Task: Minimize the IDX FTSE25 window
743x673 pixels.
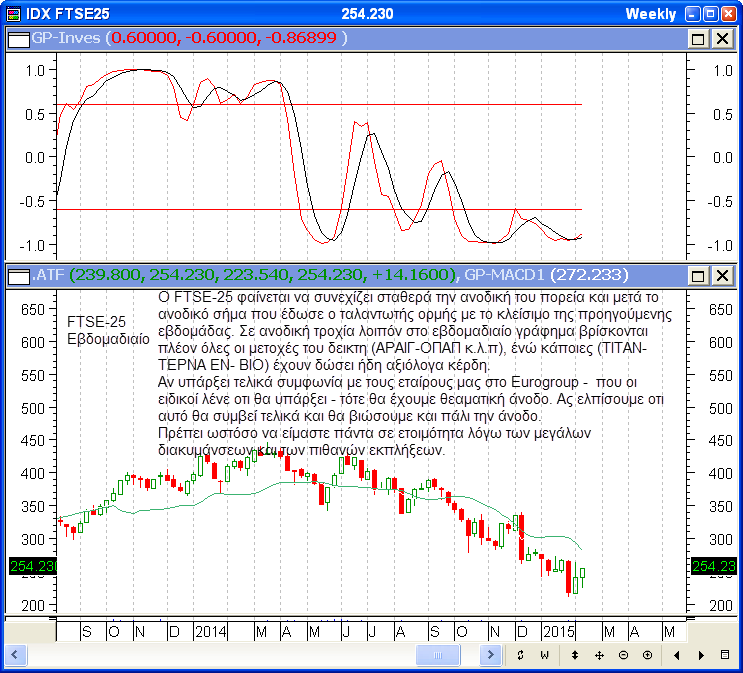Action: (692, 14)
